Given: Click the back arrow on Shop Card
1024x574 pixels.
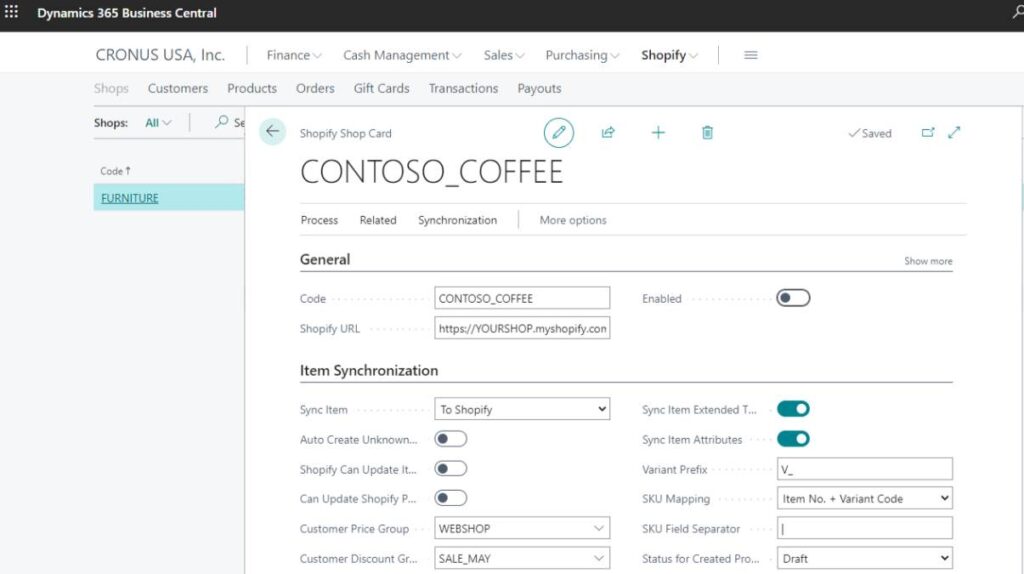Looking at the screenshot, I should [x=272, y=132].
